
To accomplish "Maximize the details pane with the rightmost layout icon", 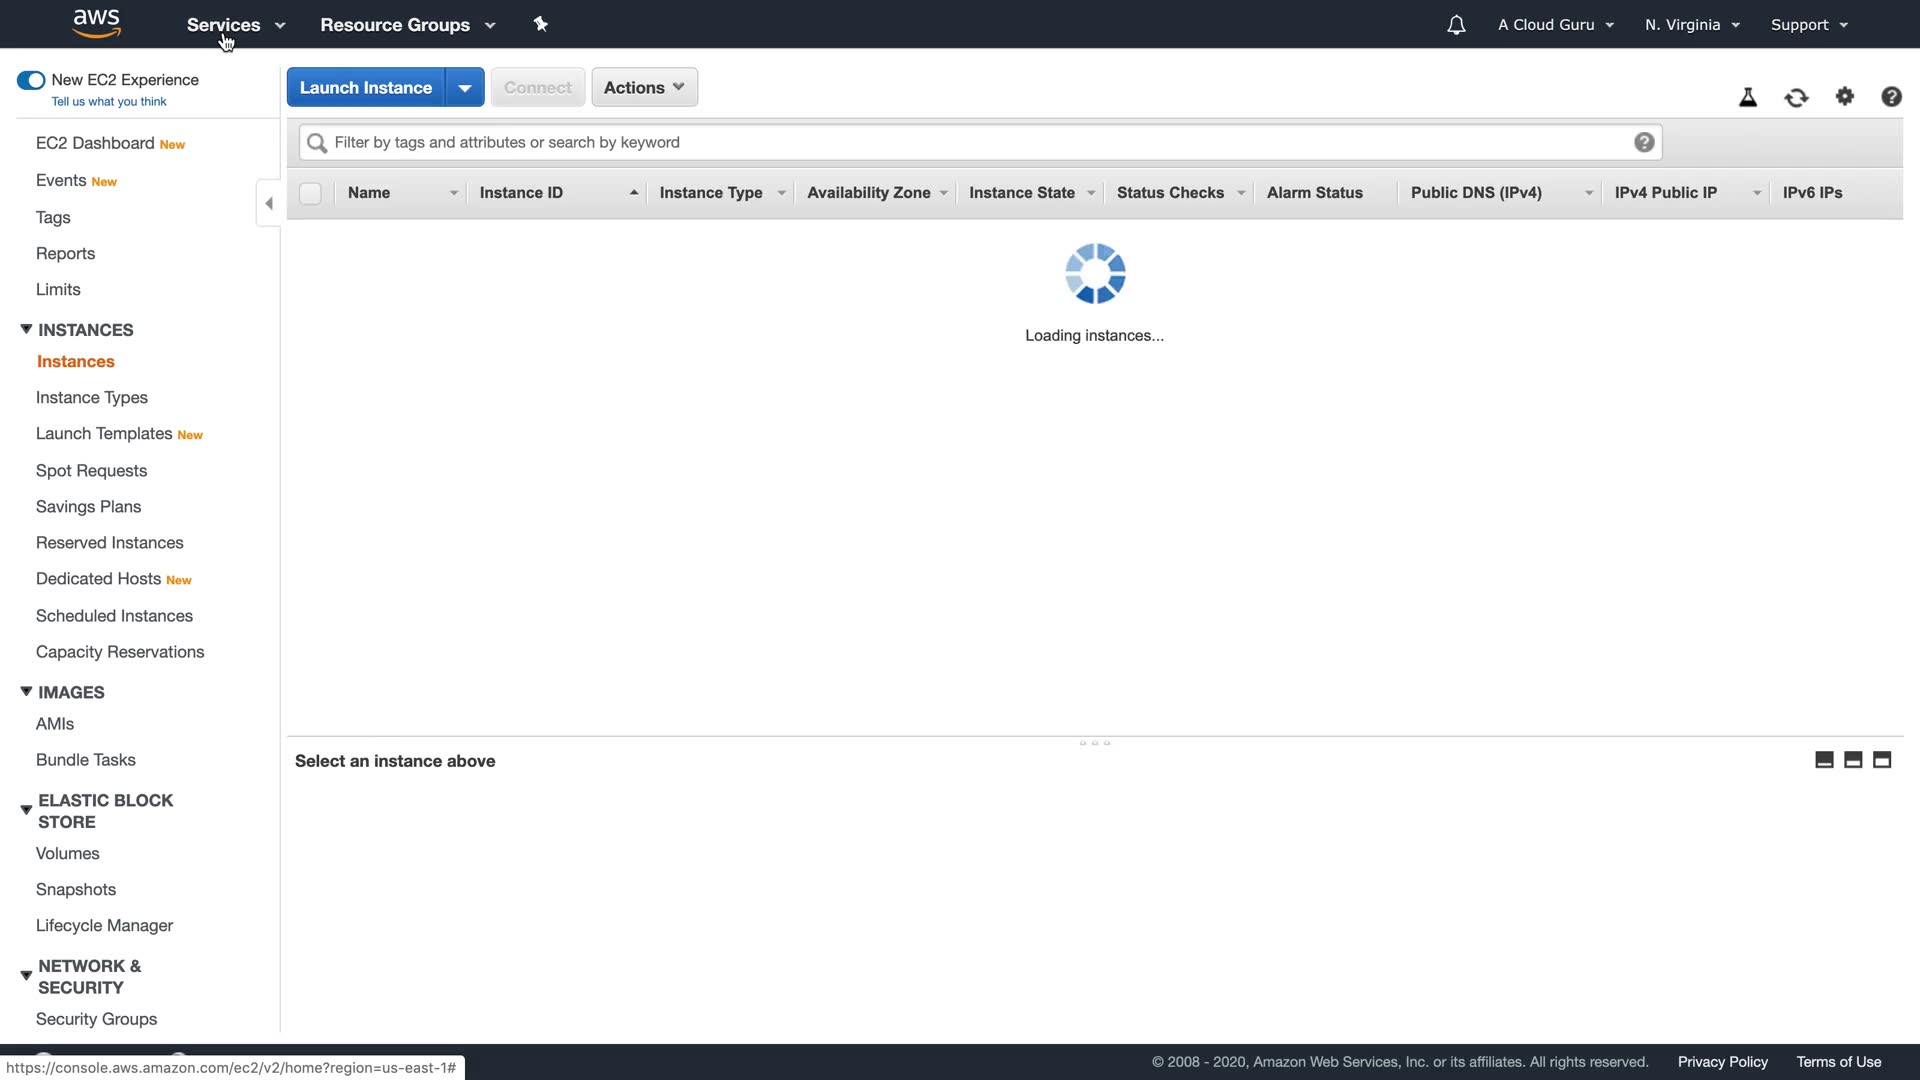I will [1882, 760].
